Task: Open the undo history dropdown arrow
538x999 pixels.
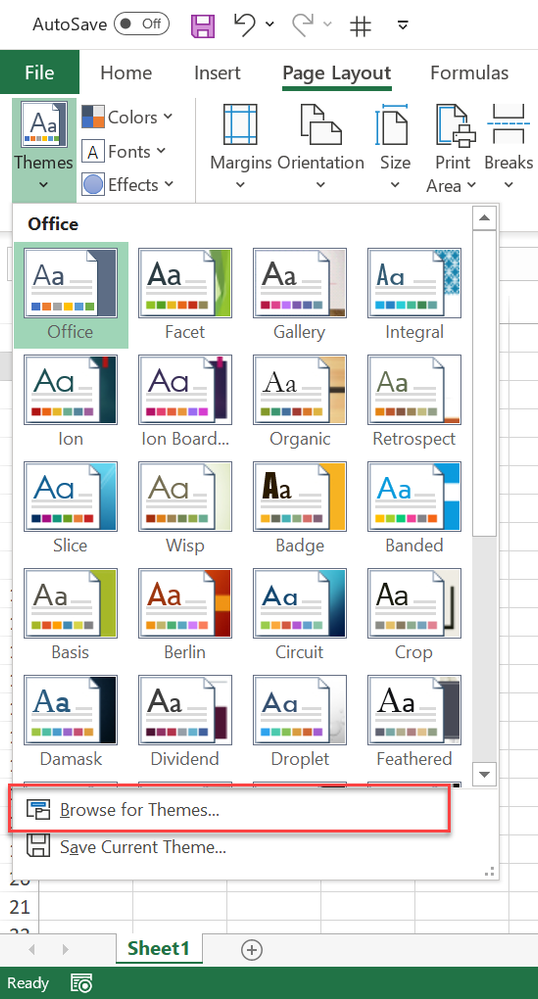Action: pos(270,24)
